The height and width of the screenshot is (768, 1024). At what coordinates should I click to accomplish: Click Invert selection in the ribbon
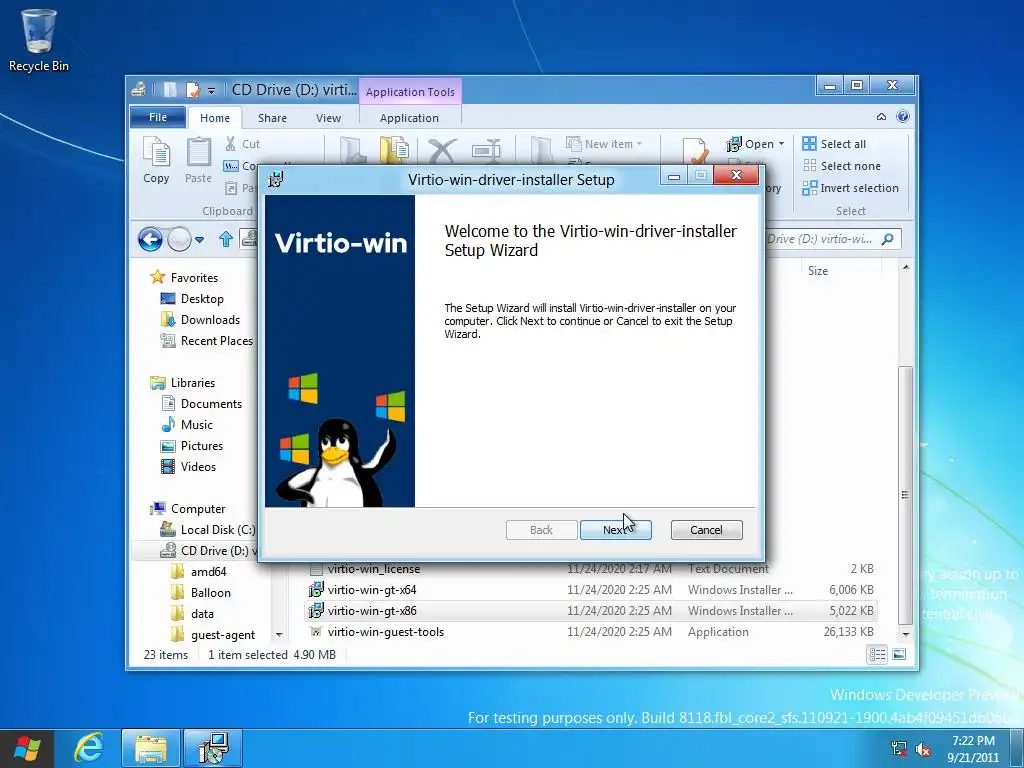click(850, 188)
